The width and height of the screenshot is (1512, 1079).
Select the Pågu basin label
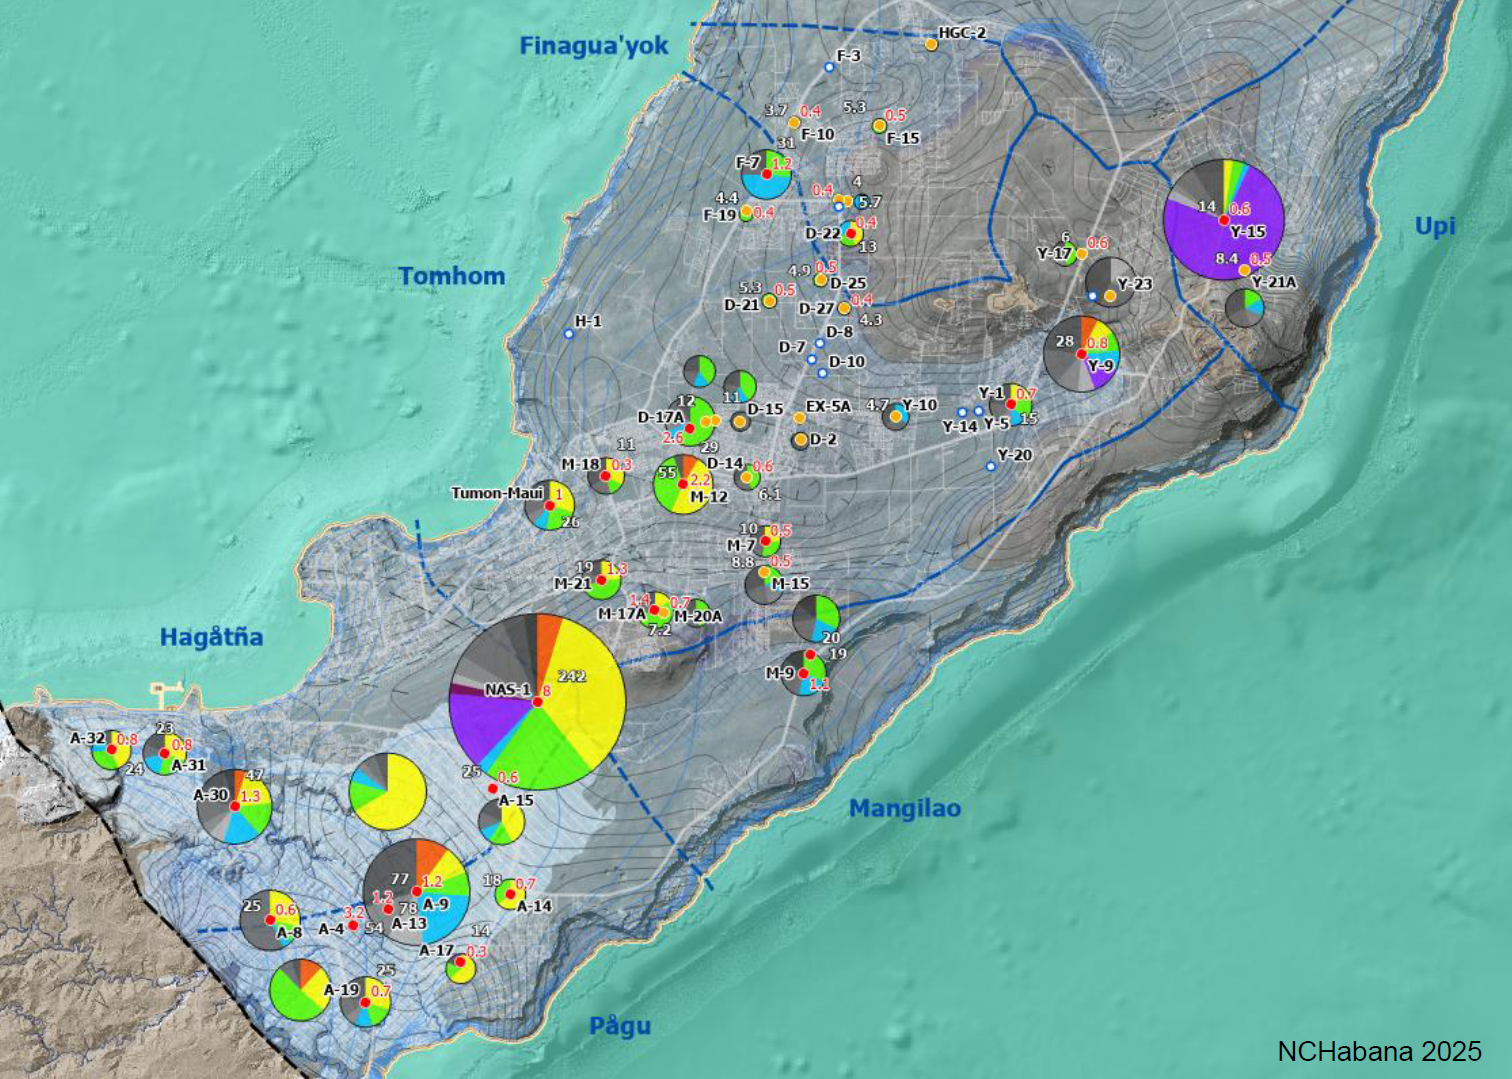tap(619, 1026)
